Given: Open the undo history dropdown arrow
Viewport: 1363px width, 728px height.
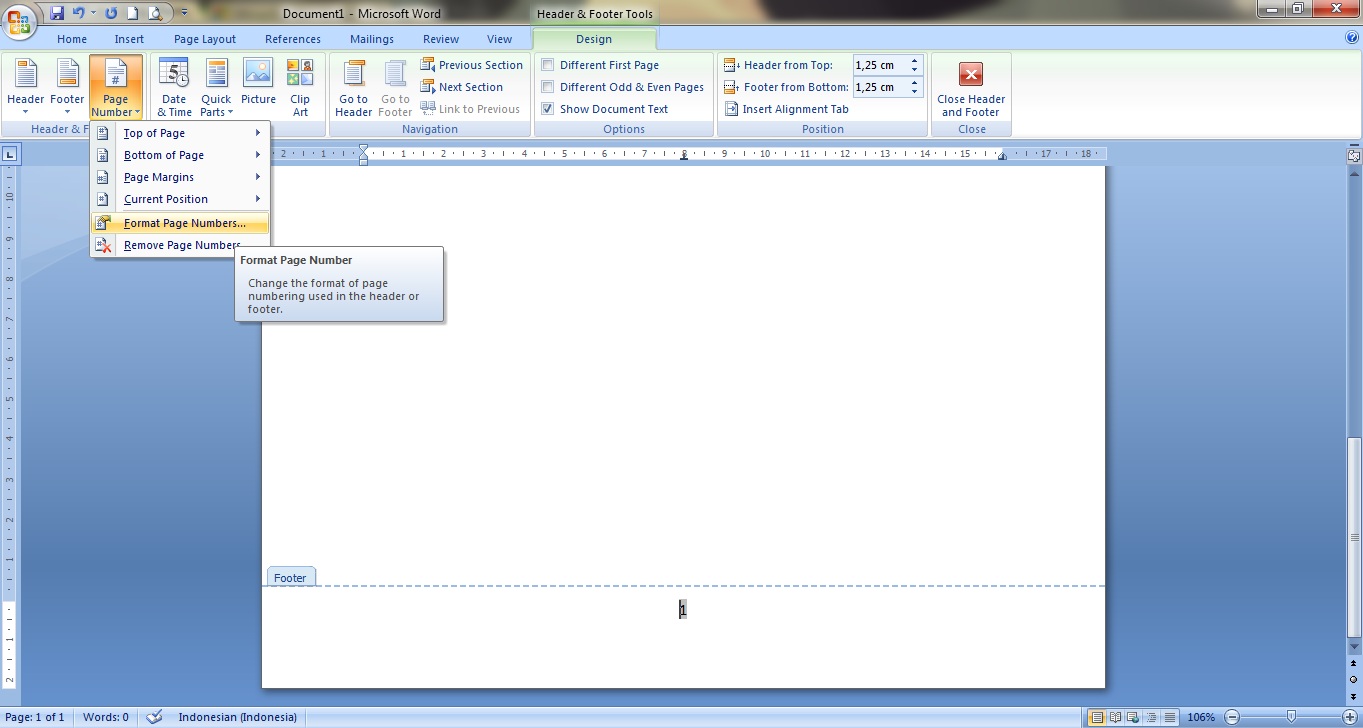Looking at the screenshot, I should (x=94, y=13).
